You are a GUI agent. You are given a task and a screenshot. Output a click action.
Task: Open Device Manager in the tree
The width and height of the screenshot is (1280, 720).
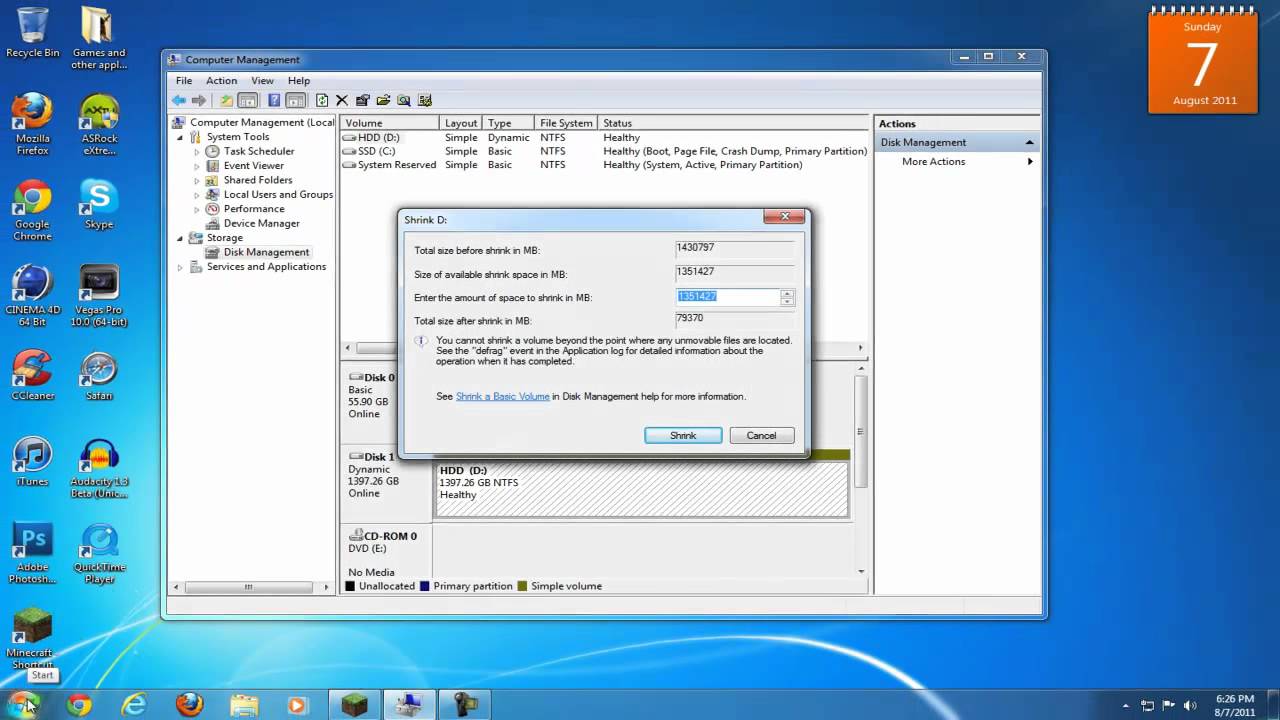coord(261,223)
